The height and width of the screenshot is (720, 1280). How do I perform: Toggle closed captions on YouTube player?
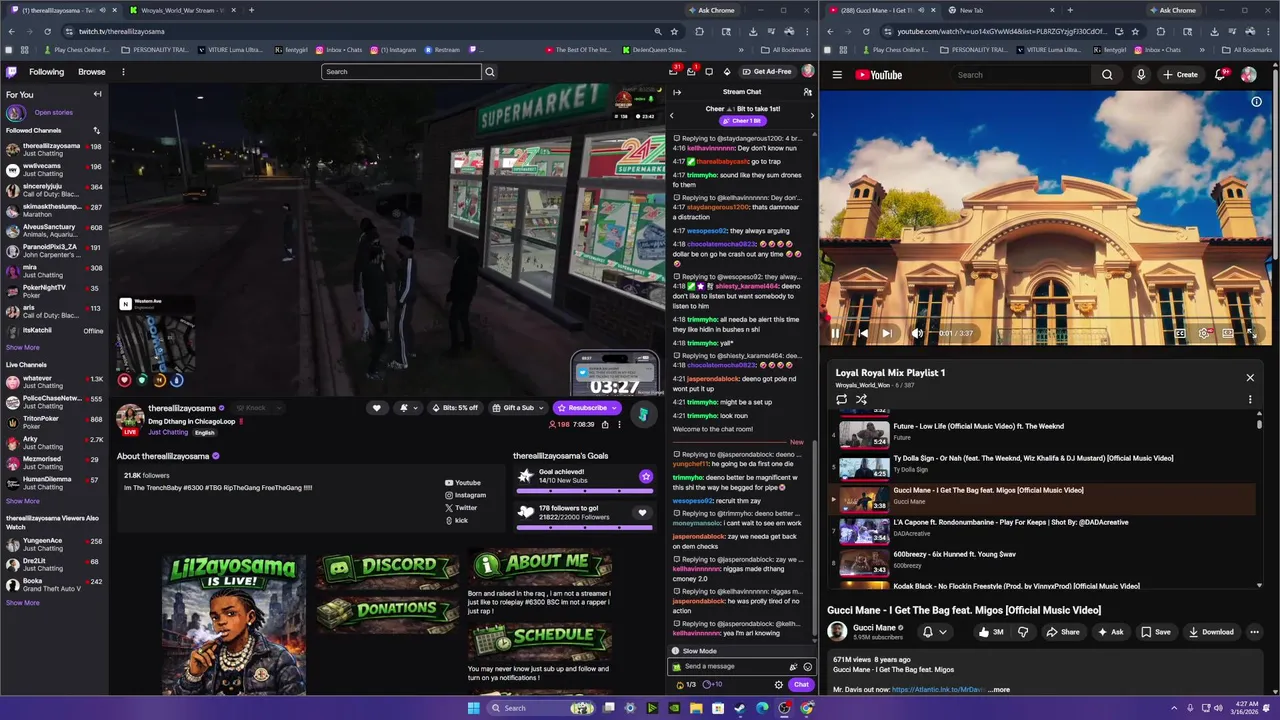[x=1180, y=334]
